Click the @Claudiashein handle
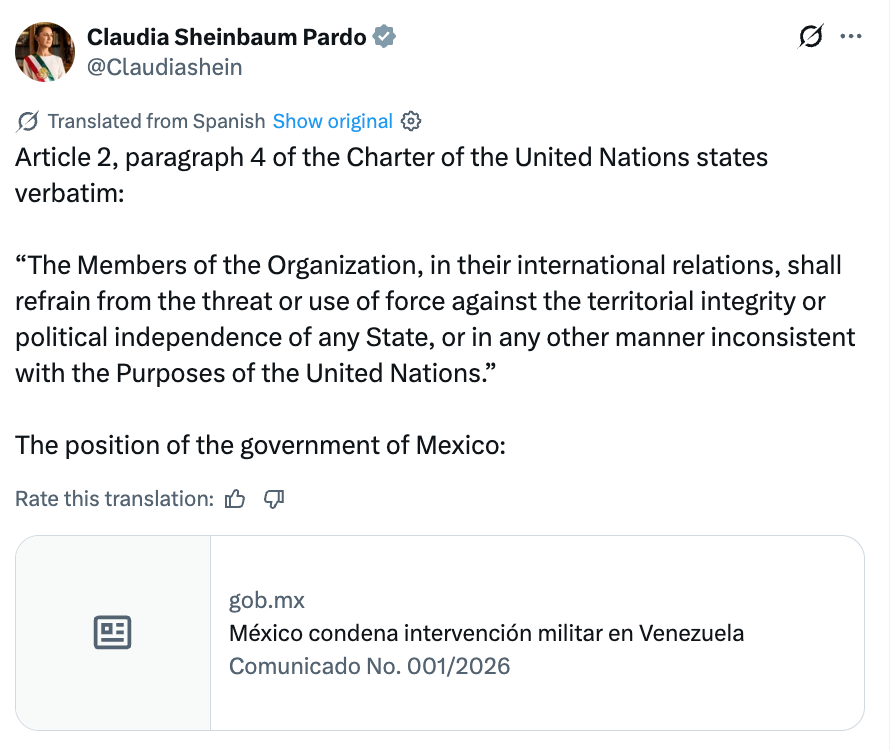Image resolution: width=896 pixels, height=750 pixels. point(165,67)
